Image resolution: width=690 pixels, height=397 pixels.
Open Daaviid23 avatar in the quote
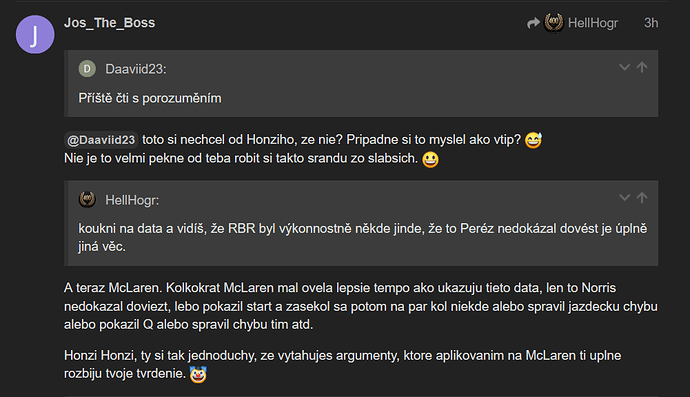click(87, 69)
